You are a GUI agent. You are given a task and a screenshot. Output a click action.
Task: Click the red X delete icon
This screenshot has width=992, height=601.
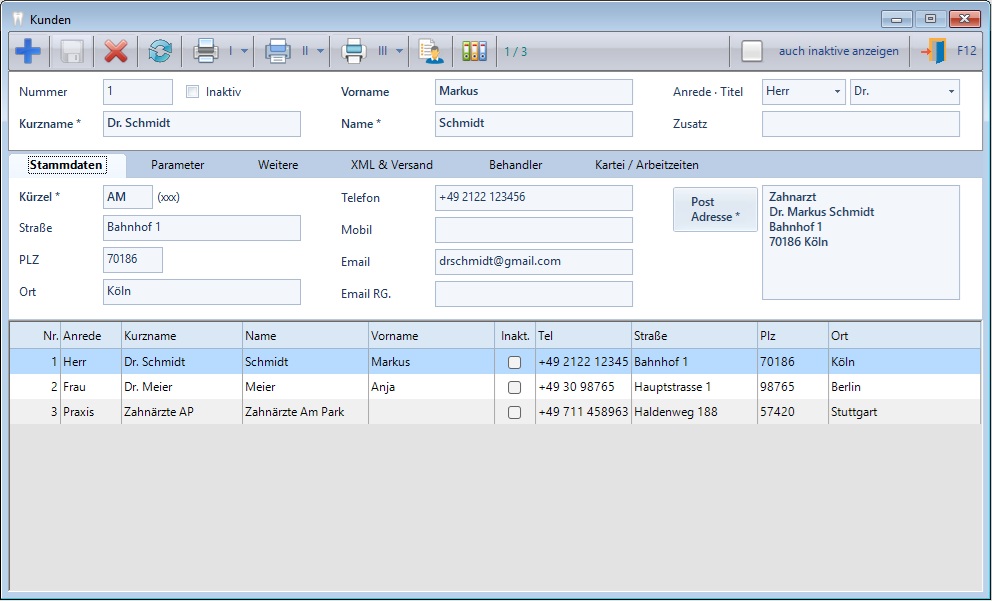(116, 51)
